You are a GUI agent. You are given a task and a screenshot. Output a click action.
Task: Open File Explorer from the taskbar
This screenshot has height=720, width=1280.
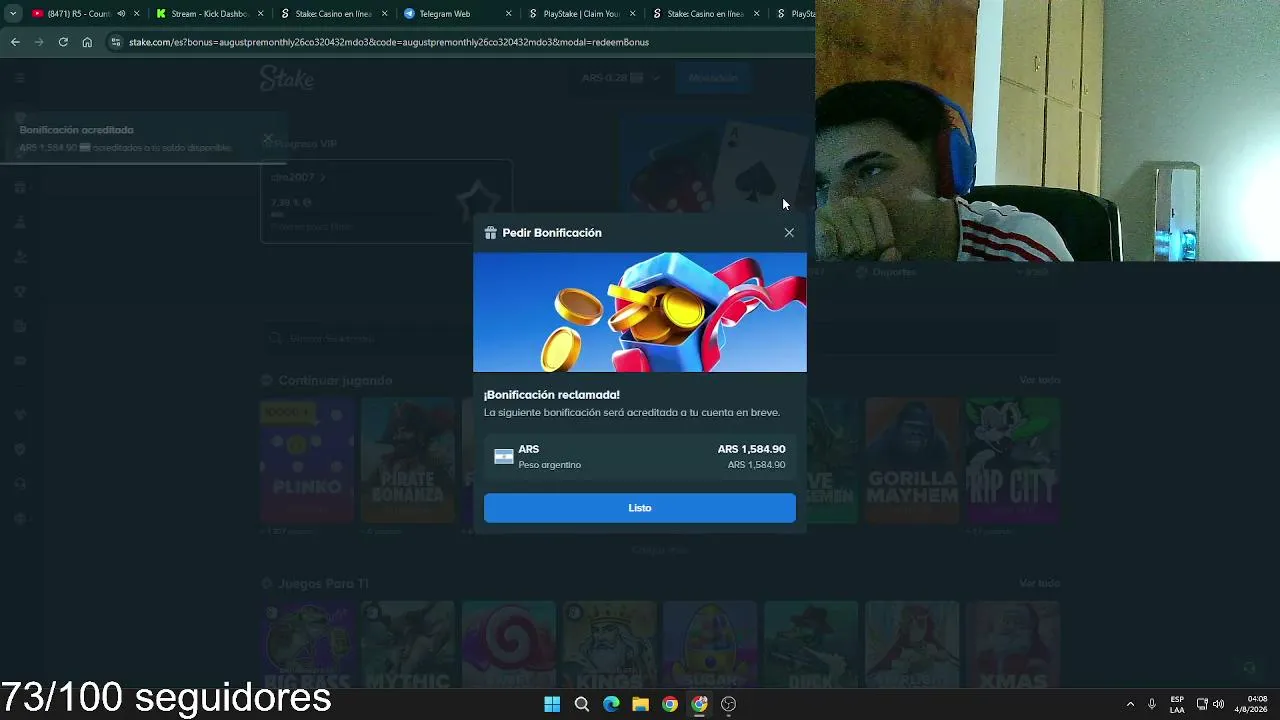click(641, 704)
